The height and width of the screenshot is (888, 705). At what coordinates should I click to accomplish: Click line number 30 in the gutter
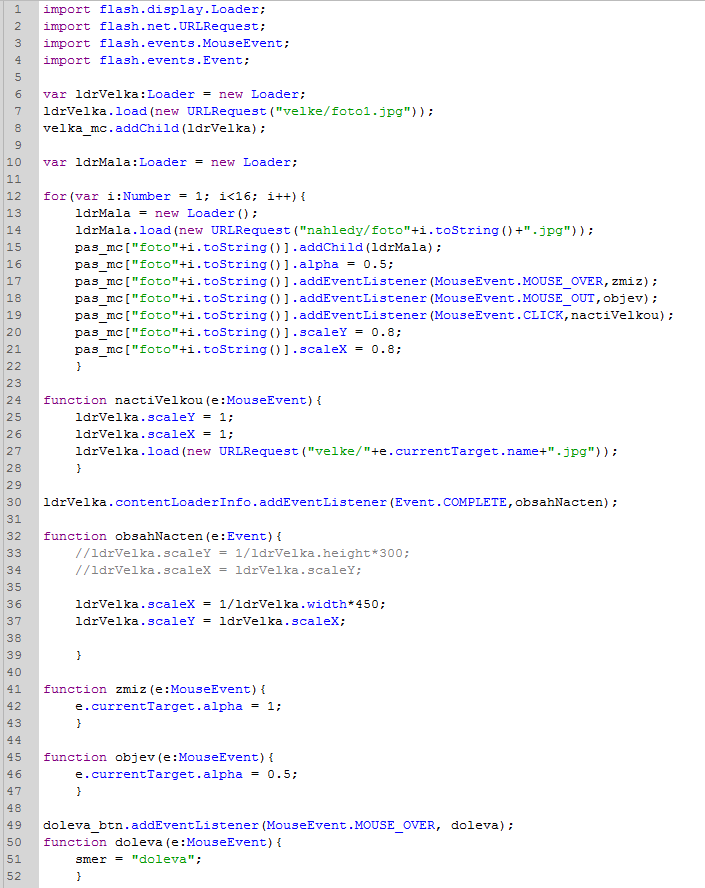[14, 502]
